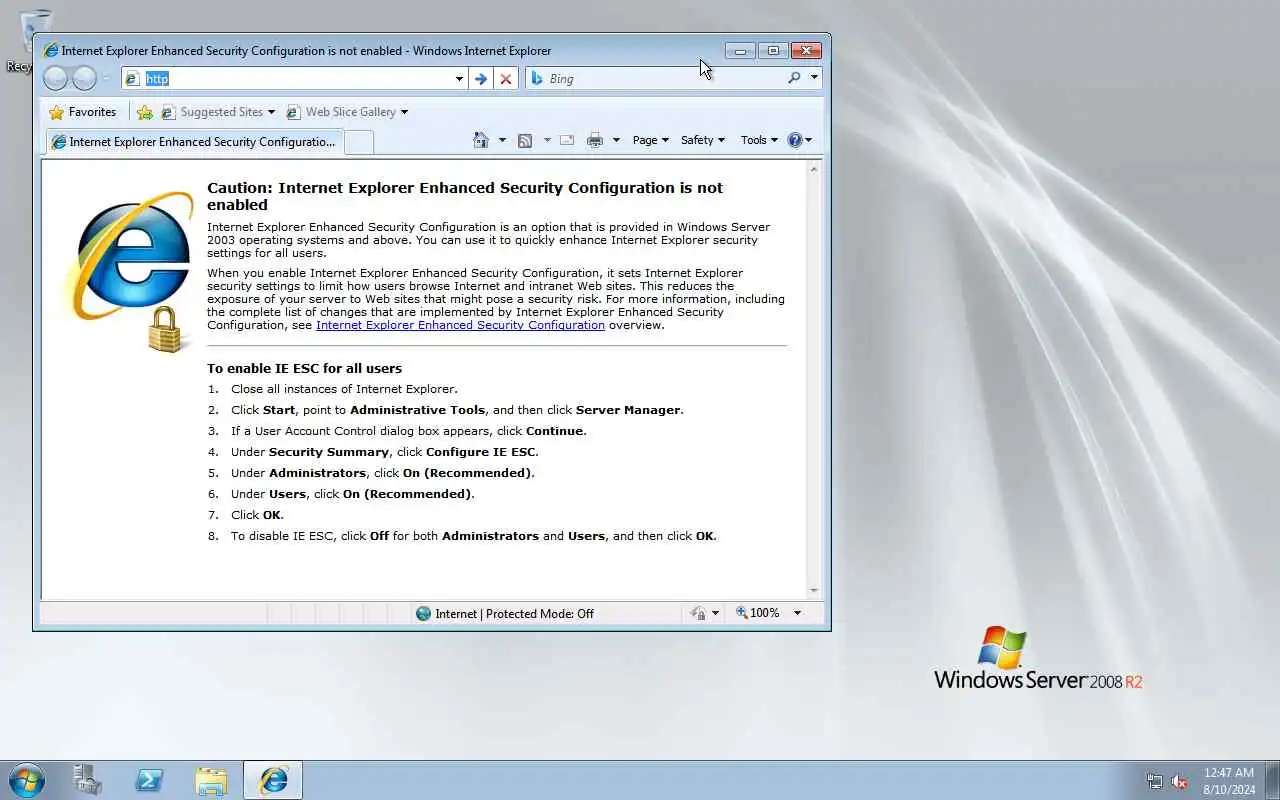Click the Read Mail envelope icon
The width and height of the screenshot is (1280, 800).
tap(567, 140)
